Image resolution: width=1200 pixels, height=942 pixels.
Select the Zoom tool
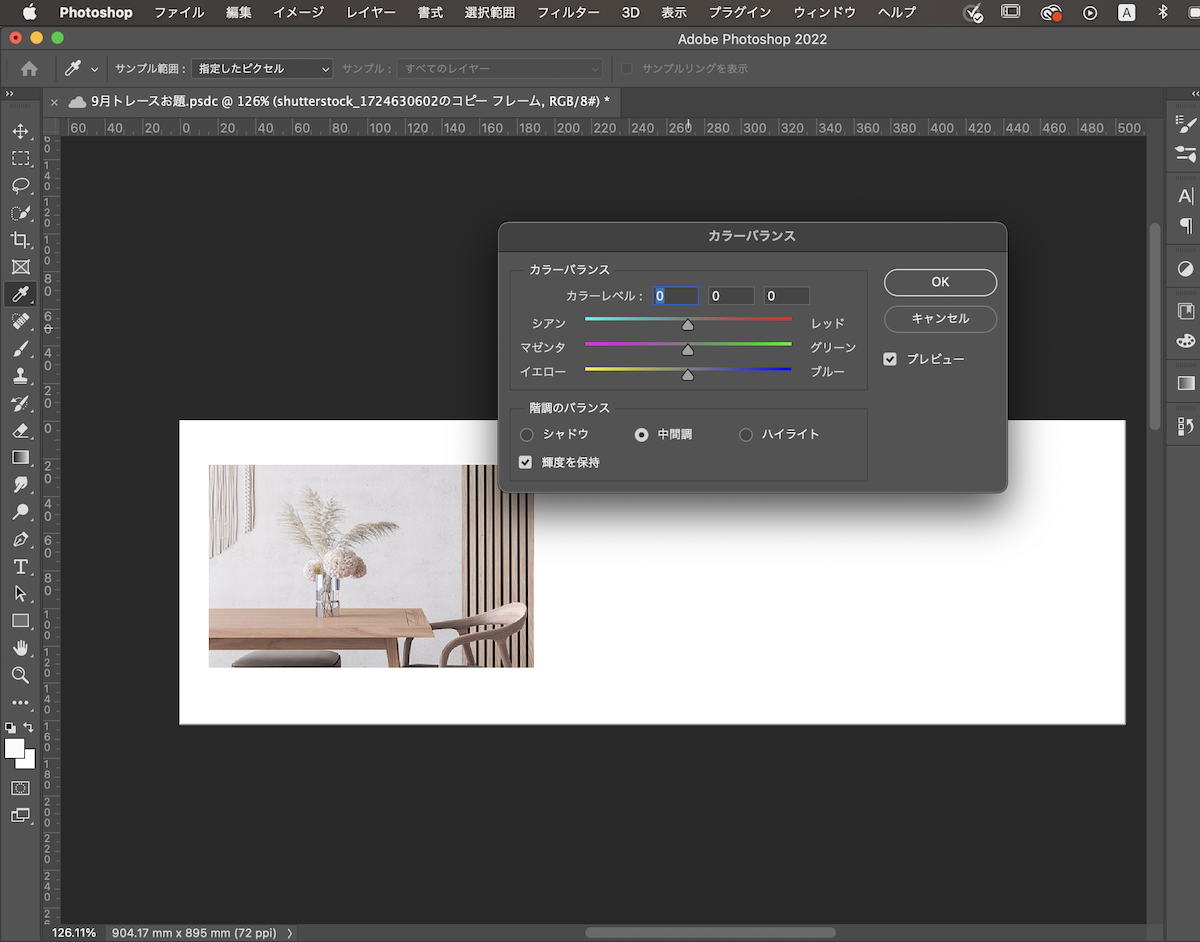(21, 675)
